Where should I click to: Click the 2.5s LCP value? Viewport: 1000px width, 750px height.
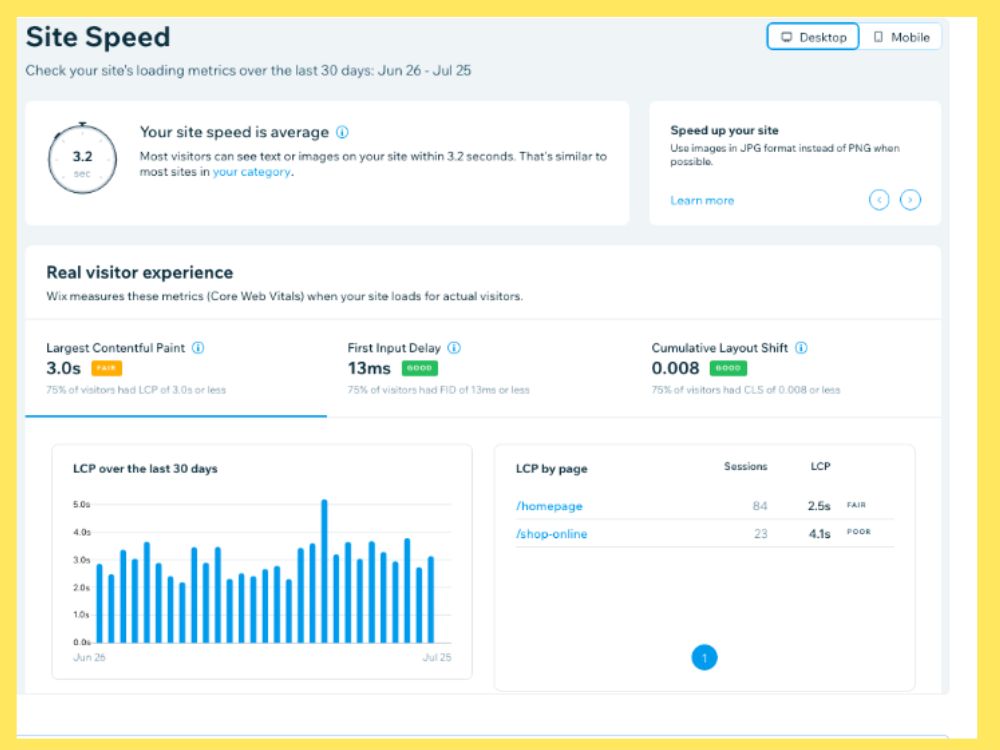point(819,506)
